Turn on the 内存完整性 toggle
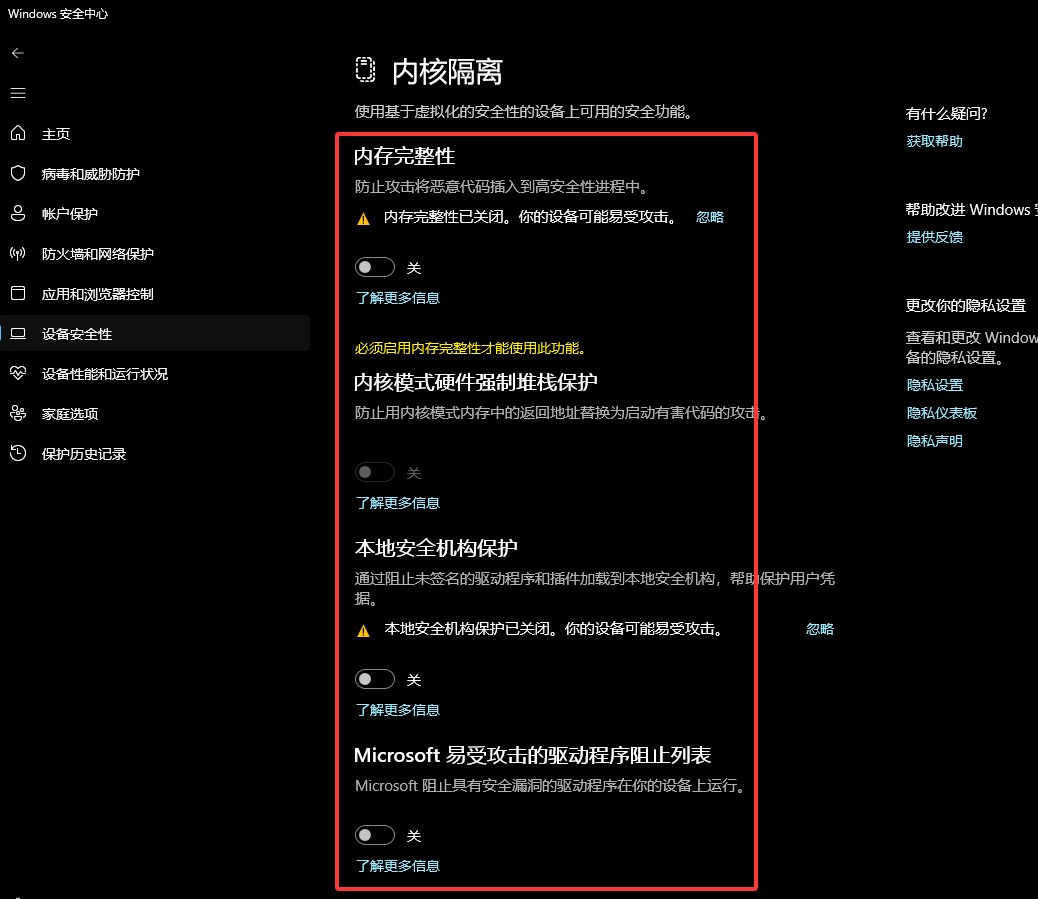This screenshot has height=899, width=1038. click(375, 268)
